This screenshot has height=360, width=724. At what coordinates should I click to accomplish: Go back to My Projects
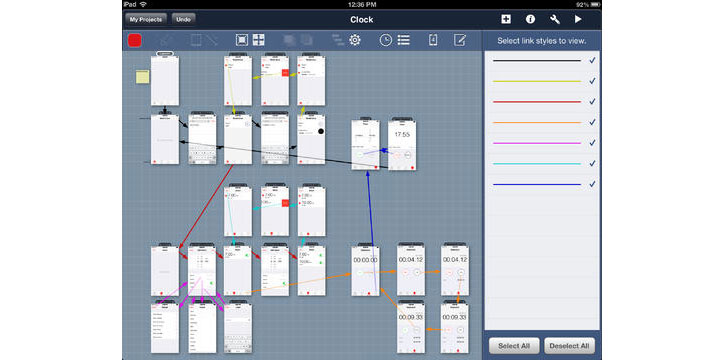coord(145,20)
